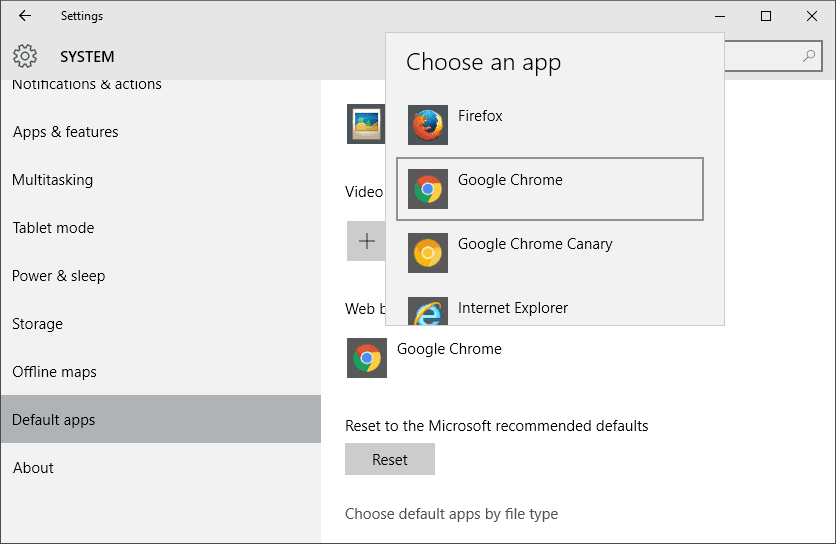The image size is (836, 544).
Task: Open Tablet mode settings
Action: pos(160,228)
